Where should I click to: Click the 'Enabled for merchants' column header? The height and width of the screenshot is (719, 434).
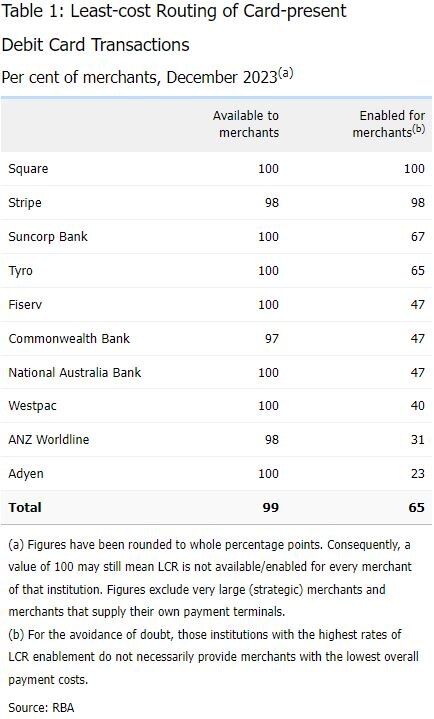tap(389, 124)
